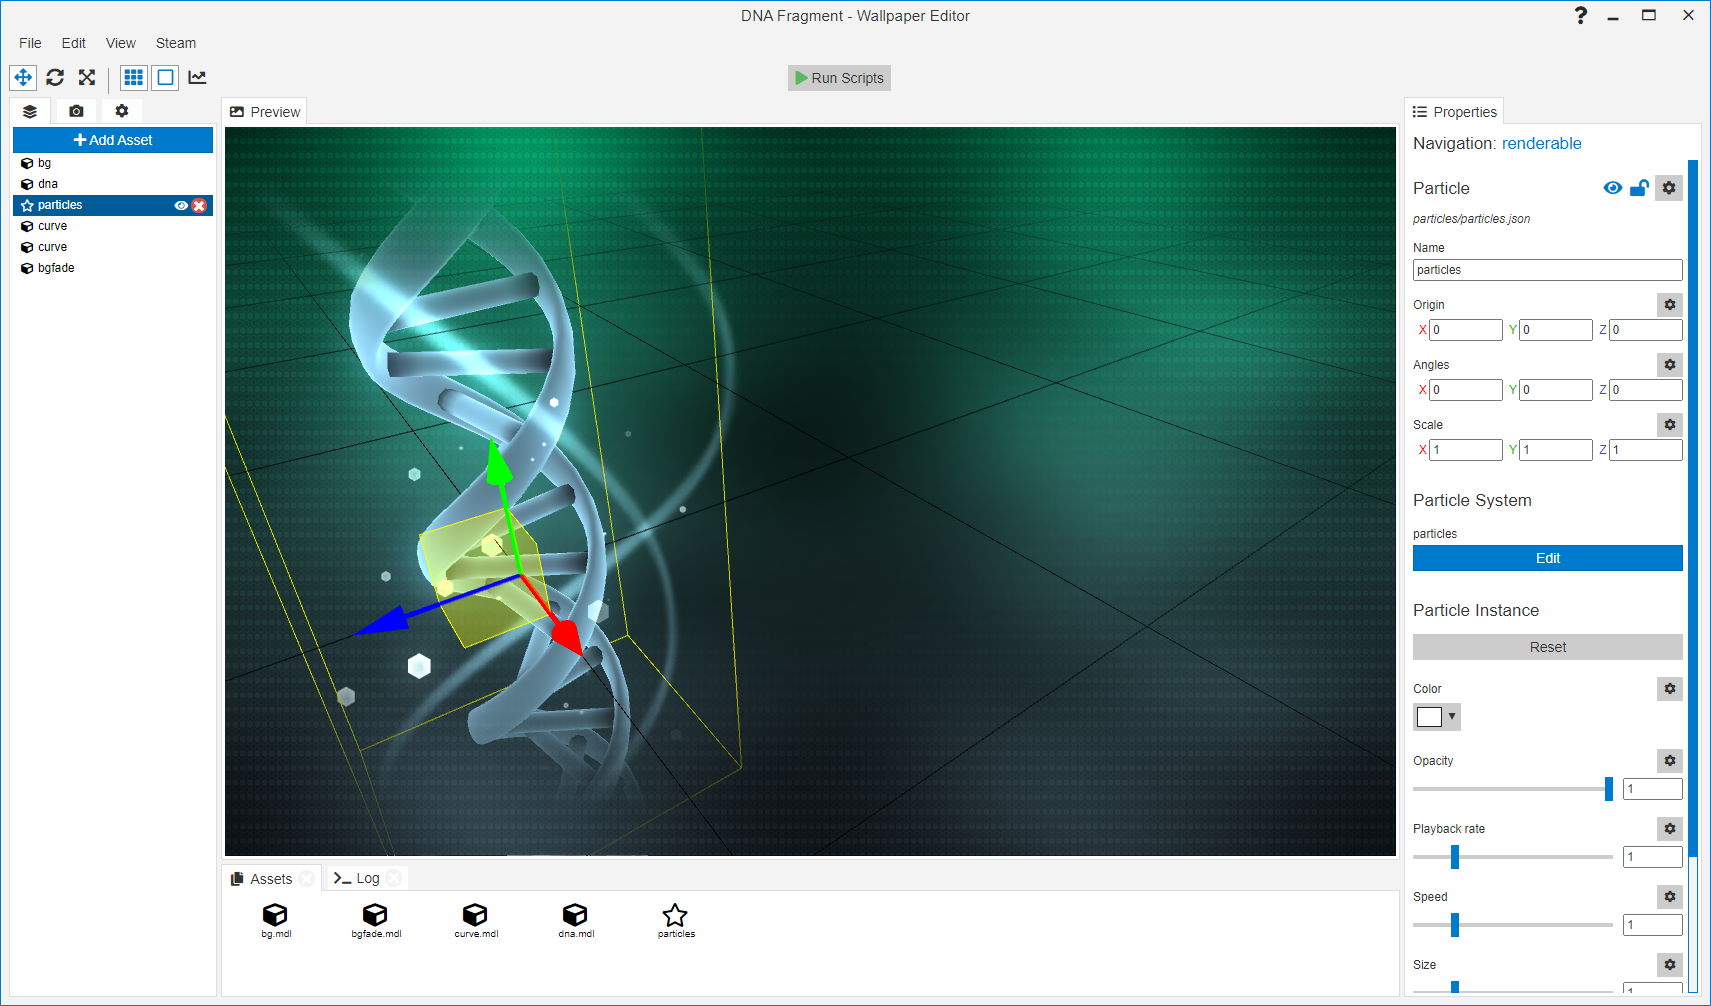The height and width of the screenshot is (1006, 1711).
Task: Activate the Scale tool
Action: tap(87, 77)
